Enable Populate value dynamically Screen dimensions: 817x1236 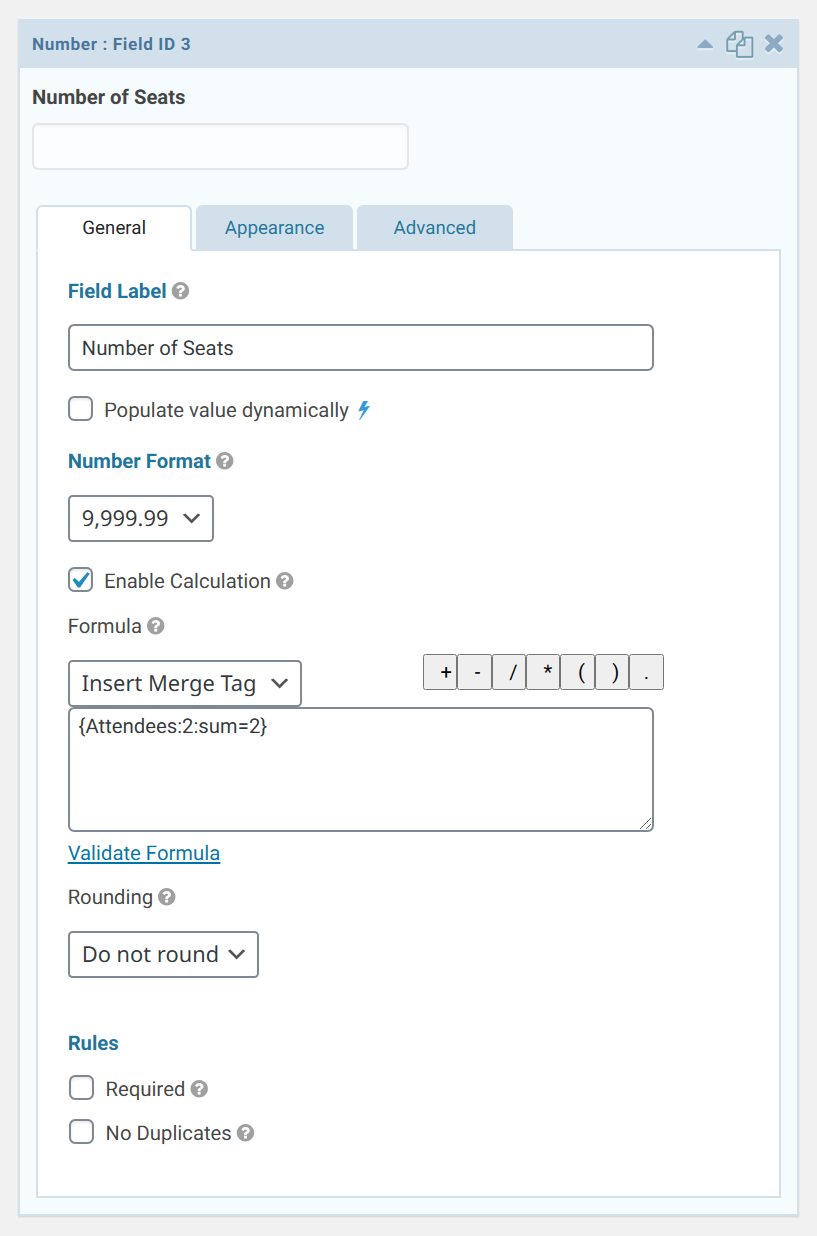[x=80, y=408]
